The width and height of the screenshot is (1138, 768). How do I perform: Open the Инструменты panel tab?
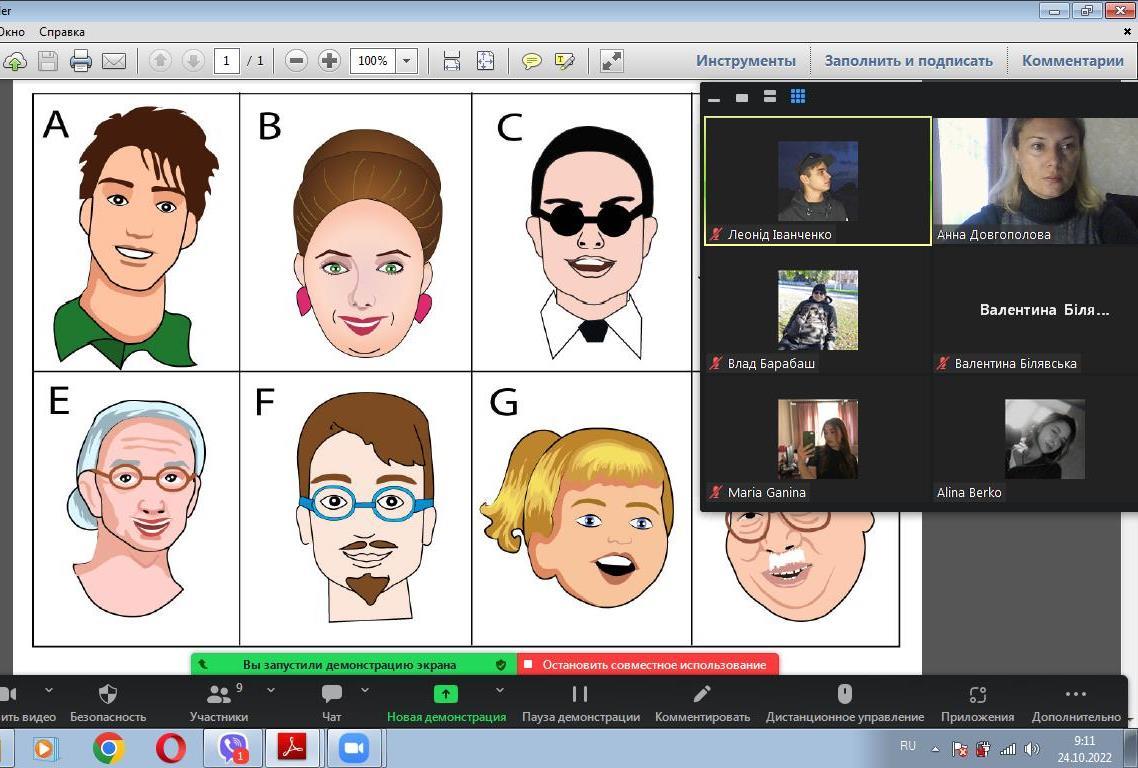tap(746, 61)
